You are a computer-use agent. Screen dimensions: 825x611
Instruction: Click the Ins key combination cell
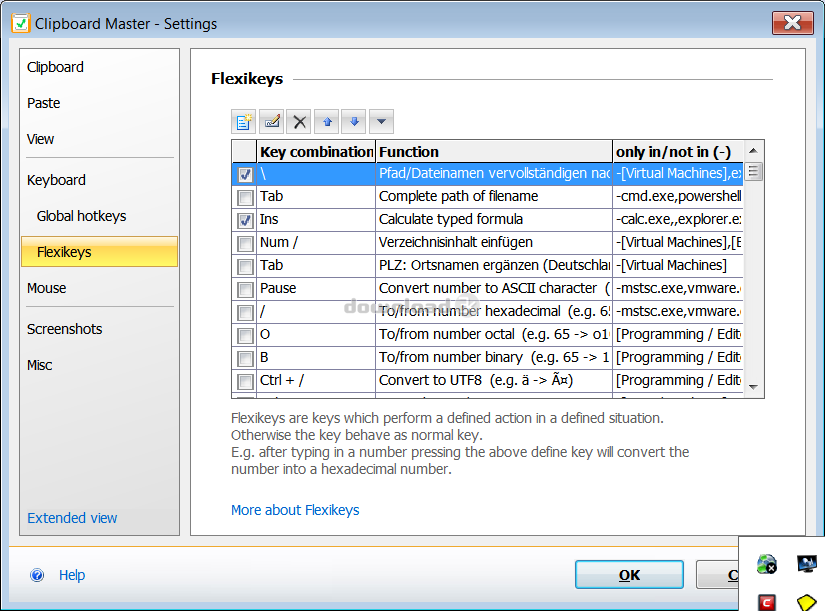pyautogui.click(x=316, y=220)
